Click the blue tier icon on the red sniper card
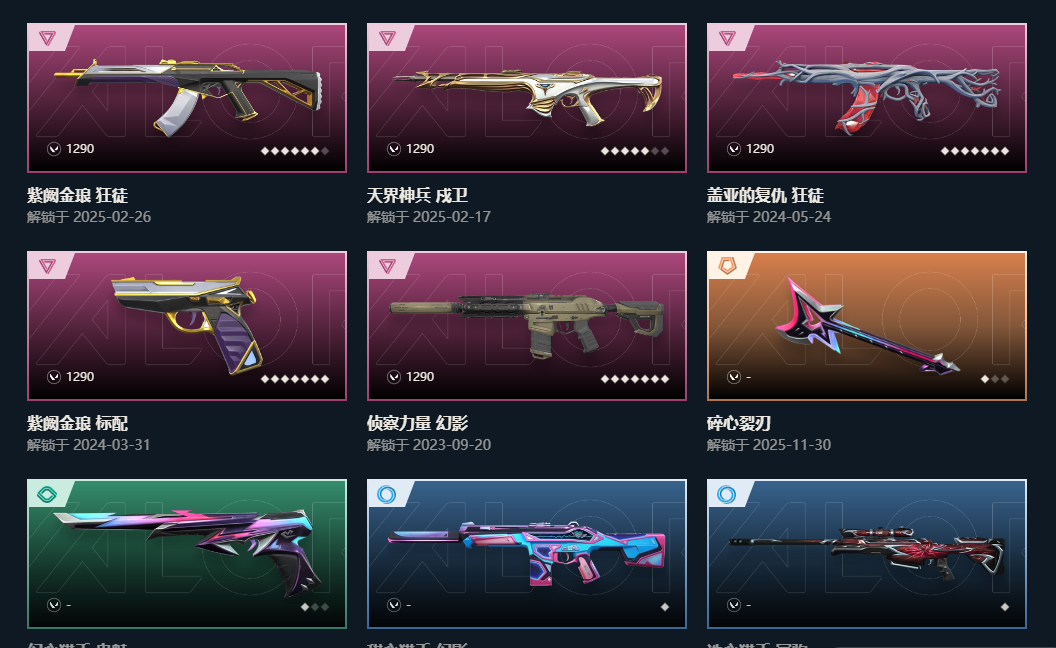Viewport: 1056px width, 648px height. 727,494
